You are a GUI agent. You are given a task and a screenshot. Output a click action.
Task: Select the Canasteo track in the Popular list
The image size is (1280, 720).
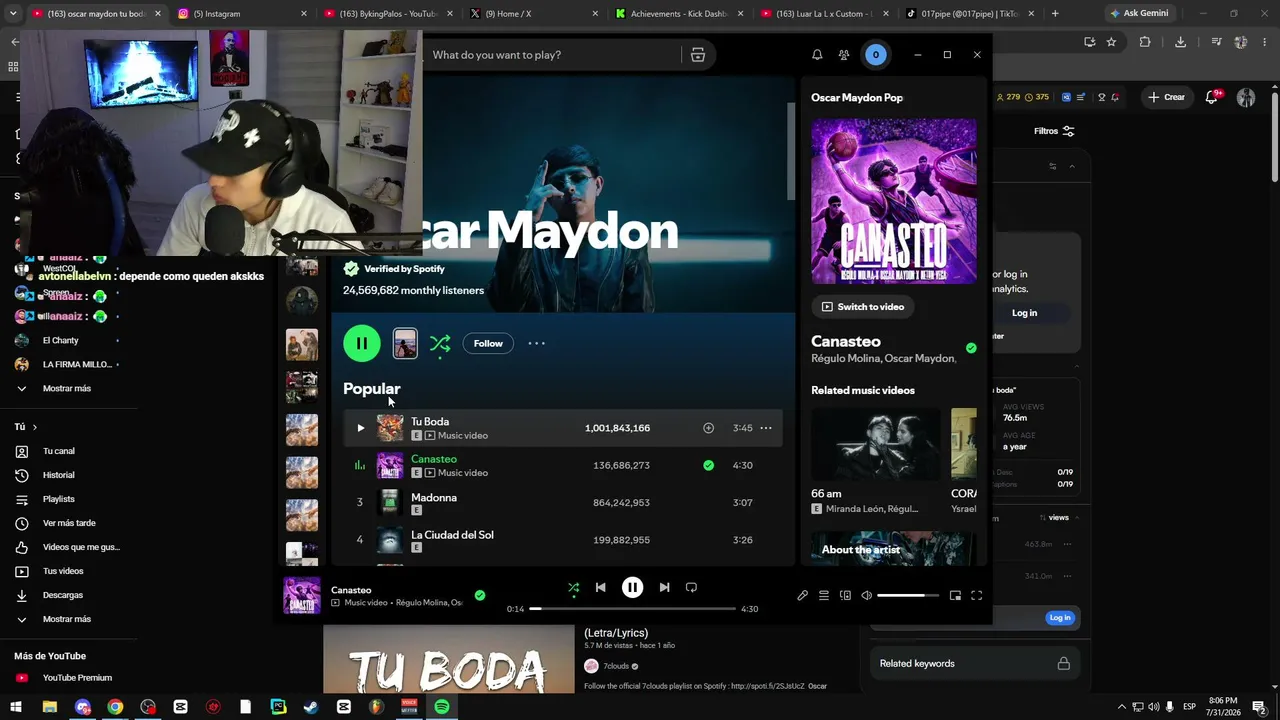coord(563,465)
